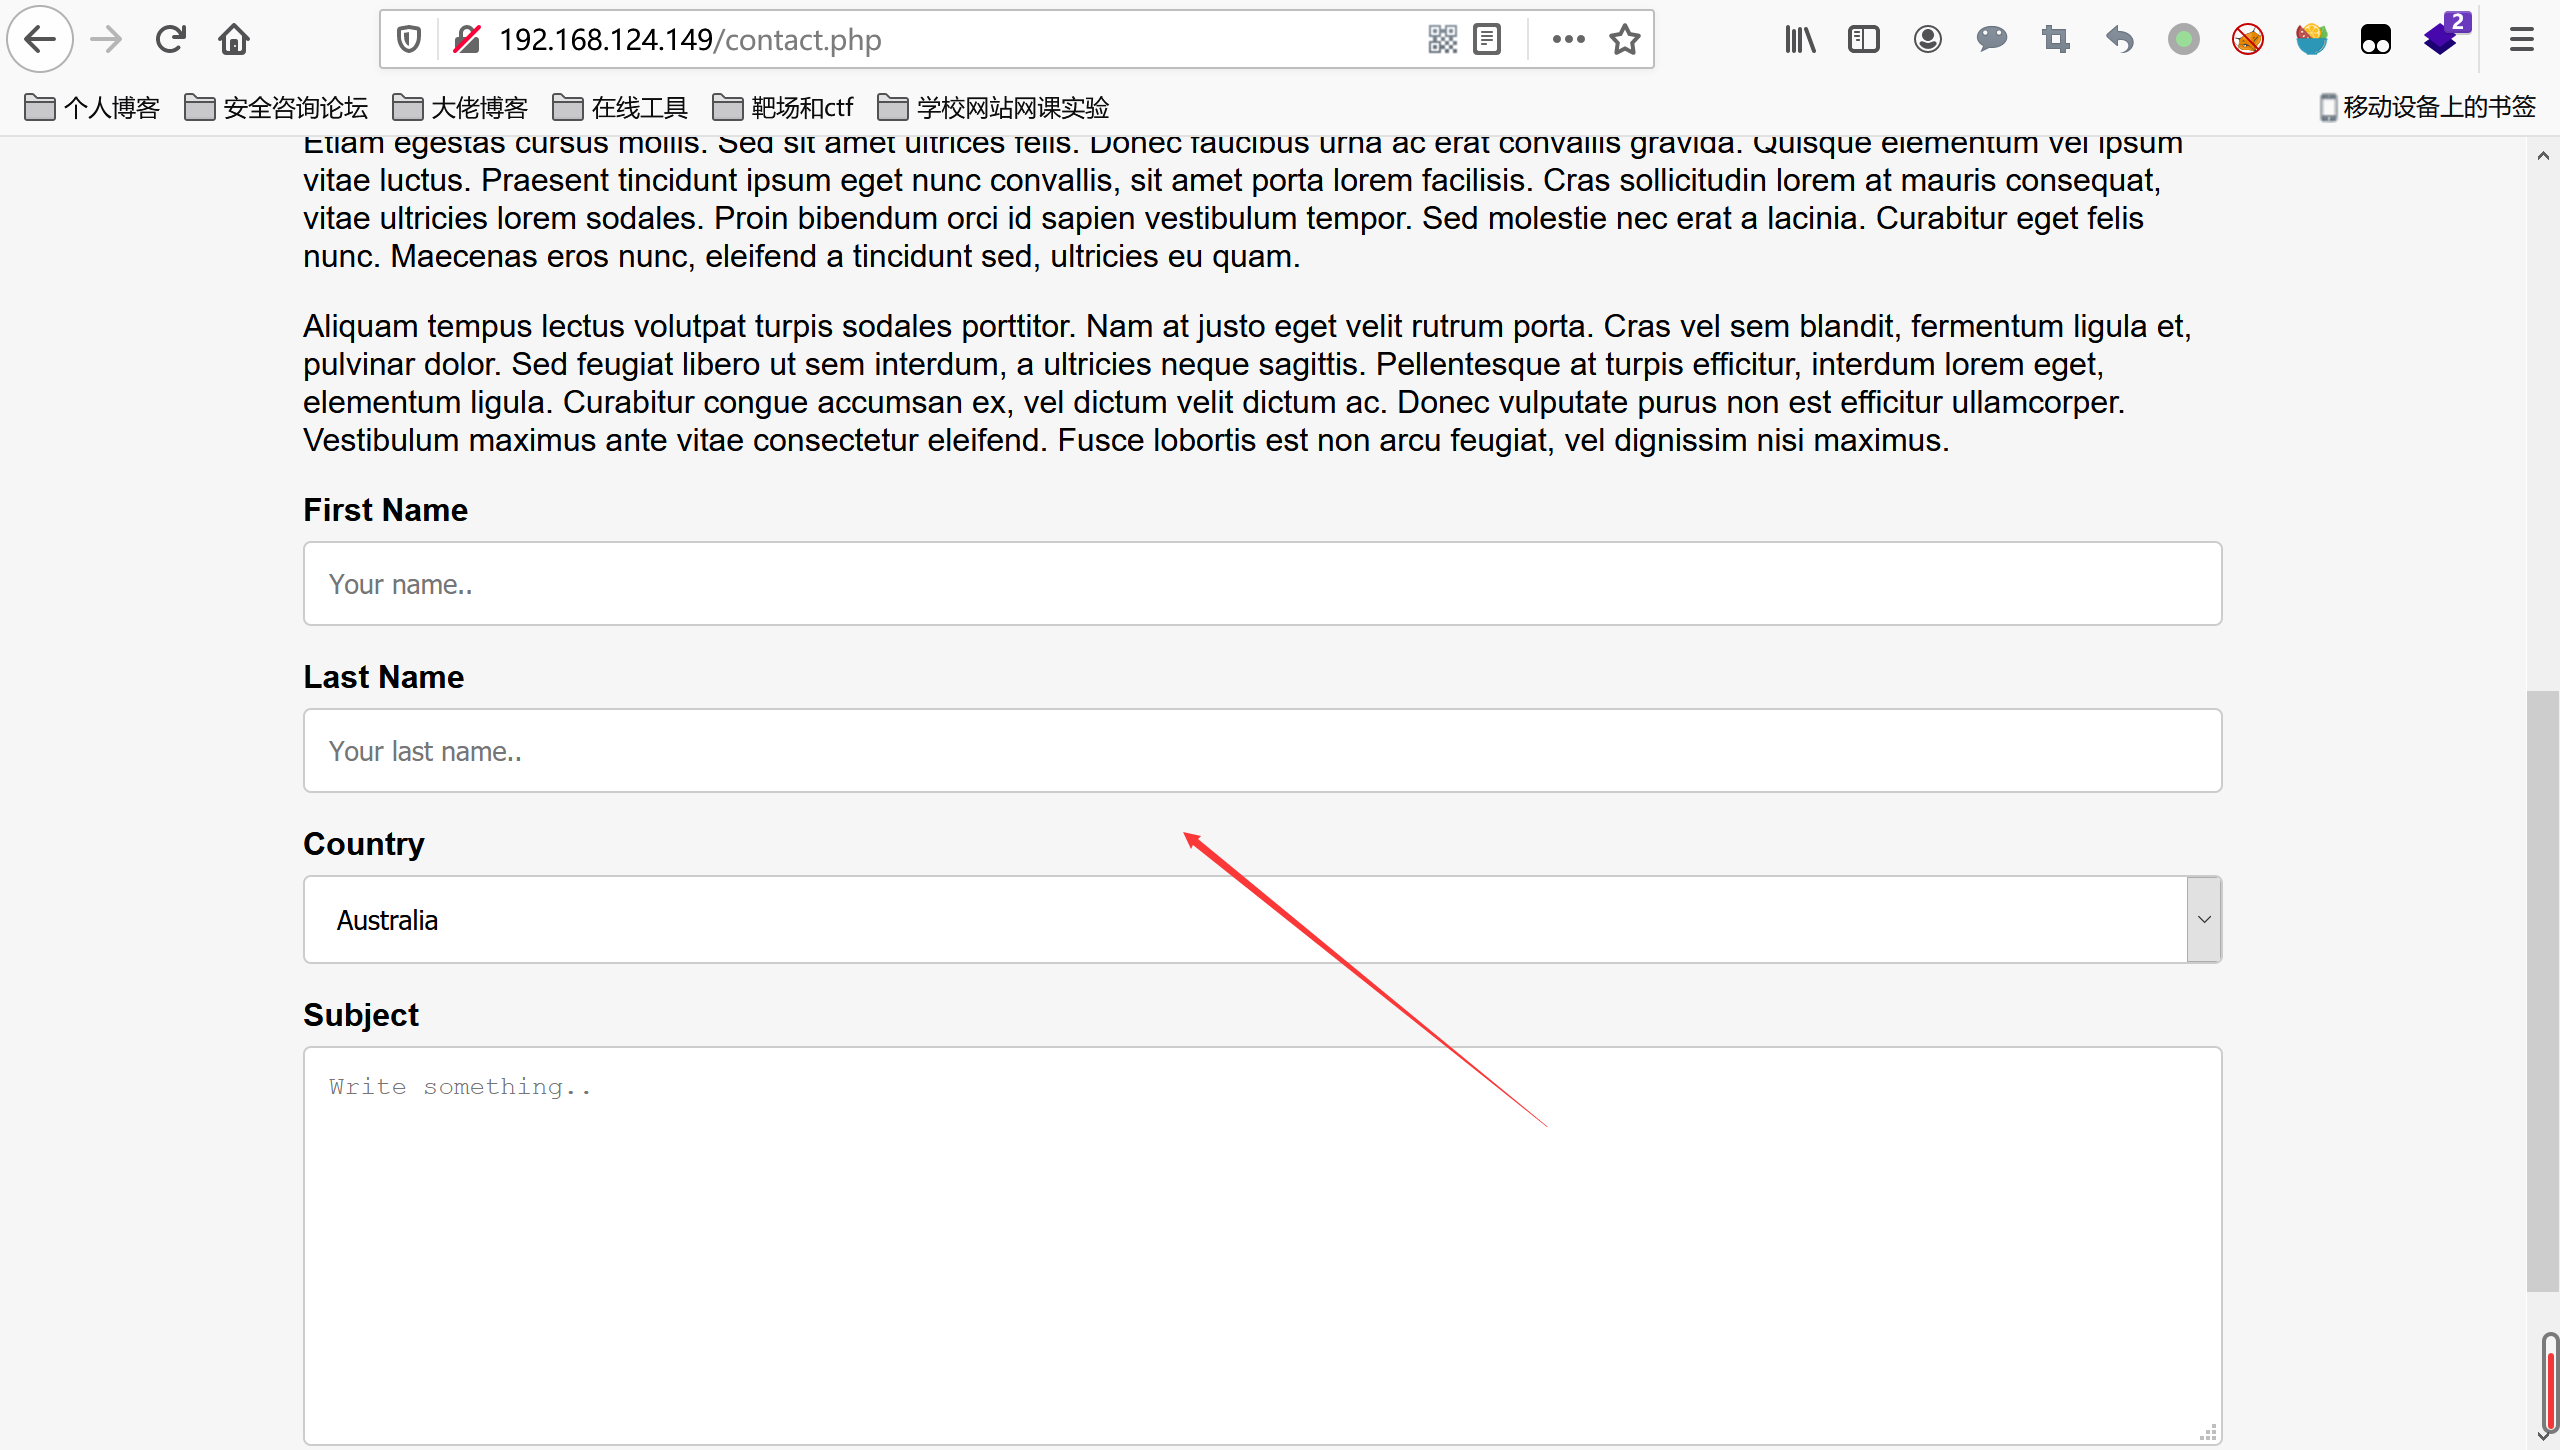The width and height of the screenshot is (2560, 1450).
Task: Open the 个人博客 bookmark folder
Action: 92,107
